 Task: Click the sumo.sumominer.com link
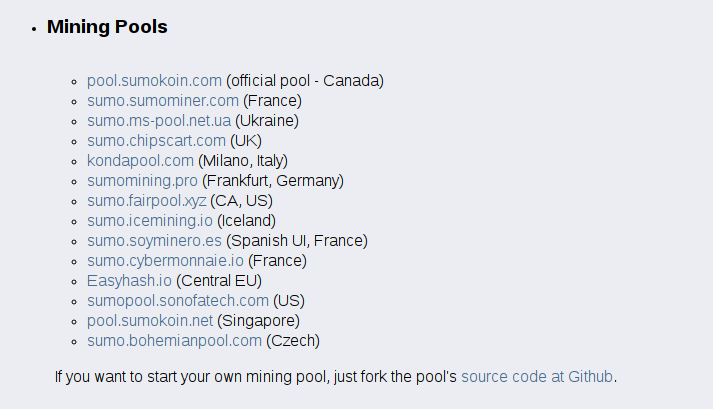tap(163, 101)
